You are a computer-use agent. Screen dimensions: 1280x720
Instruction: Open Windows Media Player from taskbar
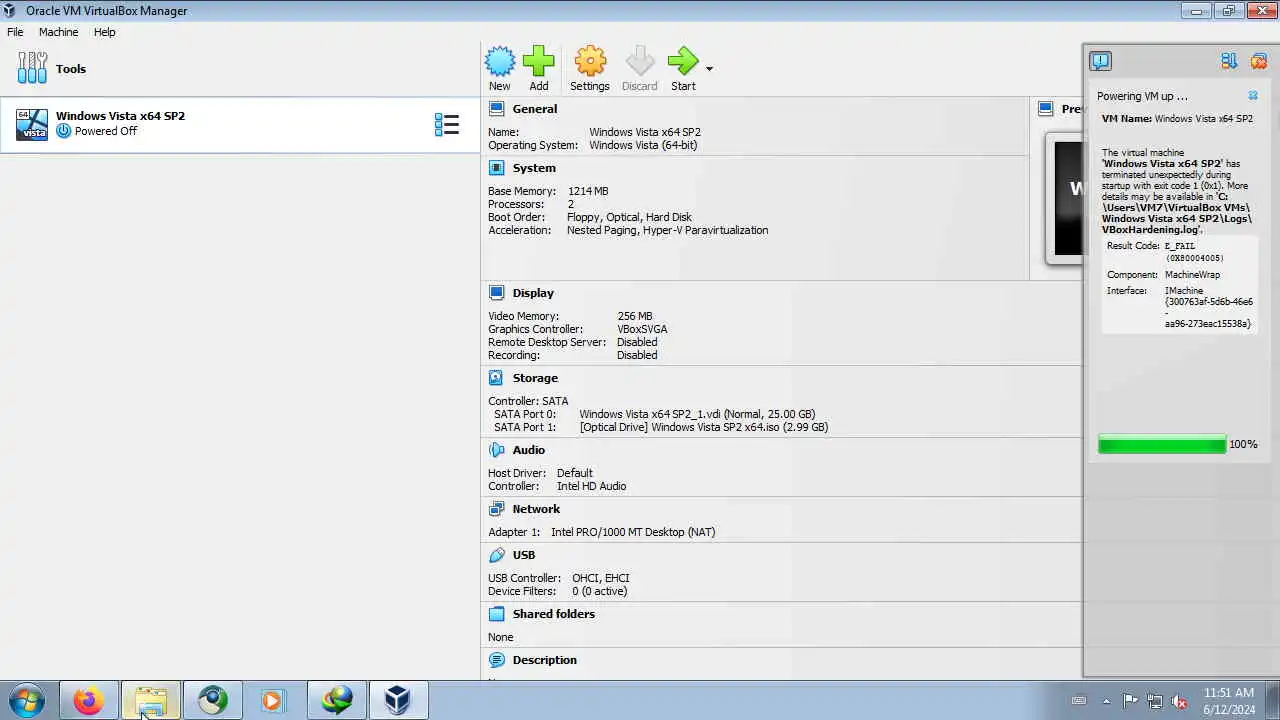[272, 701]
